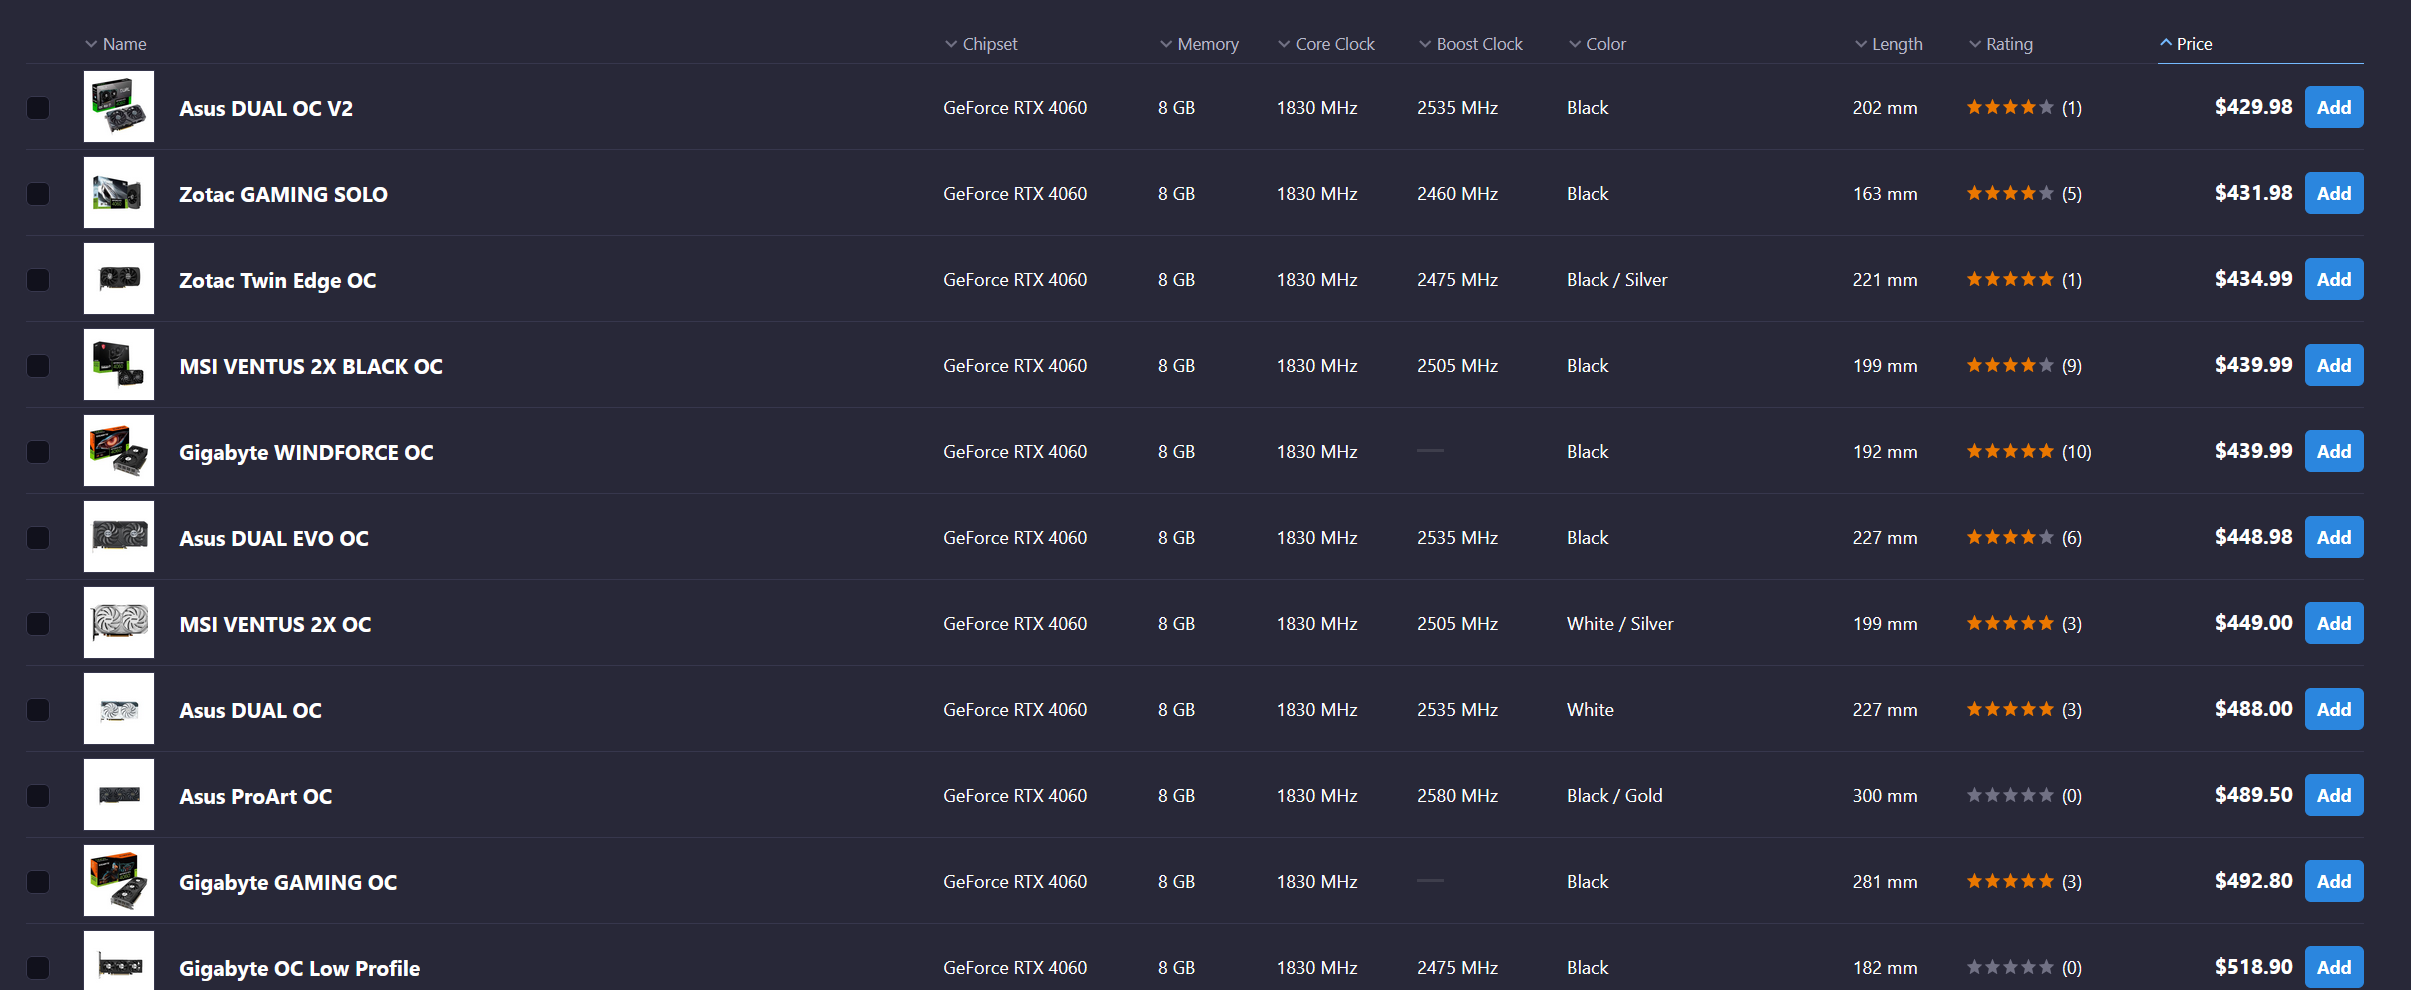Open Asus DUAL EVO OC image

click(x=119, y=537)
